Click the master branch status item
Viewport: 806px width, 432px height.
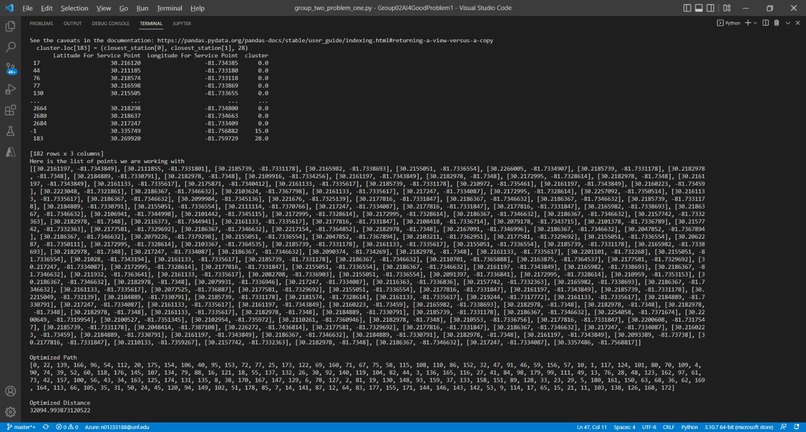[x=21, y=427]
